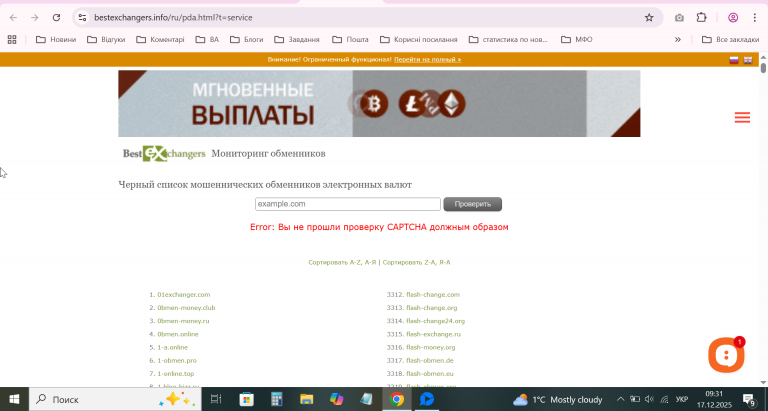Viewport: 768px width, 411px height.
Task: Open the Extensions puzzle icon
Action: click(x=701, y=18)
